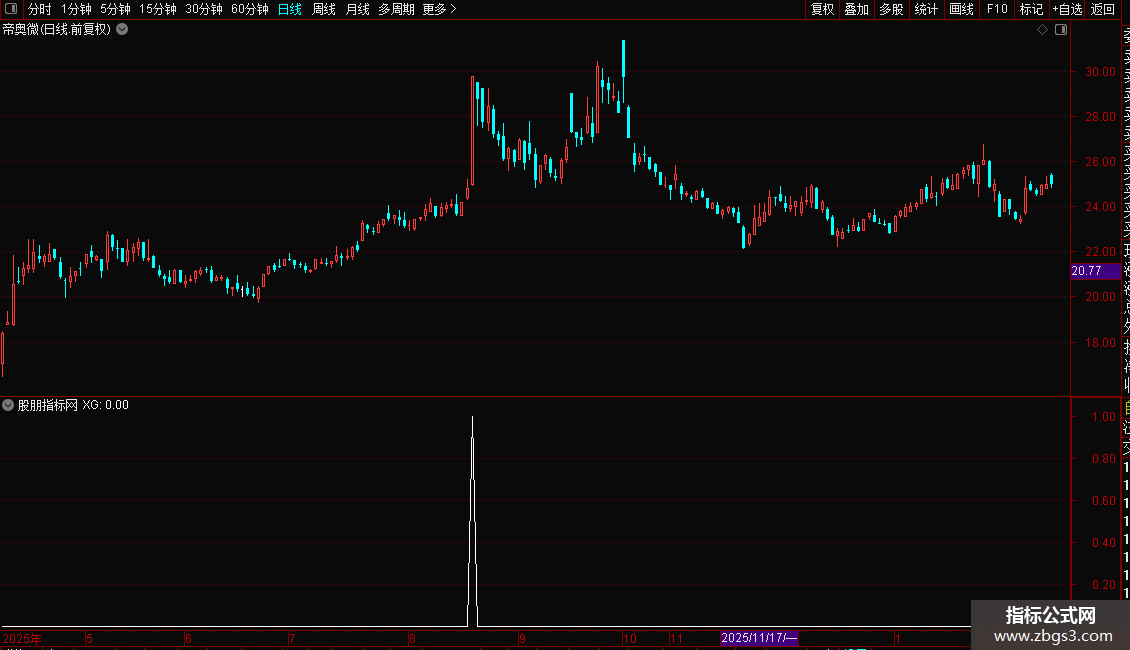Image resolution: width=1130 pixels, height=650 pixels.
Task: Click the 标记 mark button
Action: [x=1031, y=9]
